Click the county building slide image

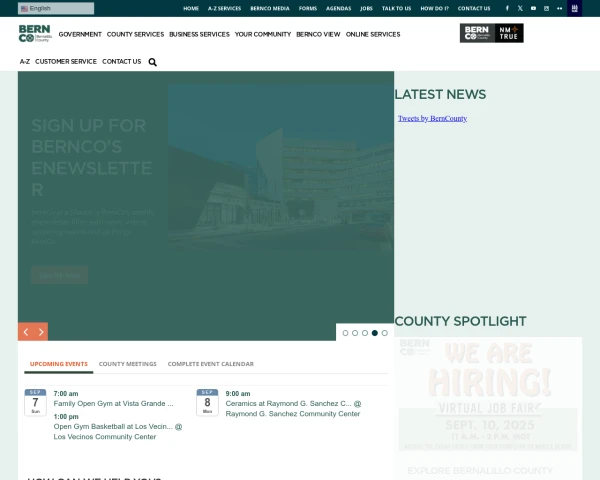(x=281, y=167)
